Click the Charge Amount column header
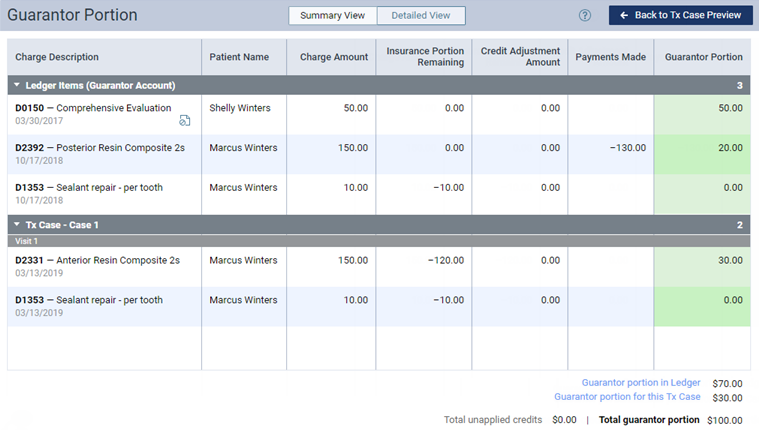 pos(334,58)
